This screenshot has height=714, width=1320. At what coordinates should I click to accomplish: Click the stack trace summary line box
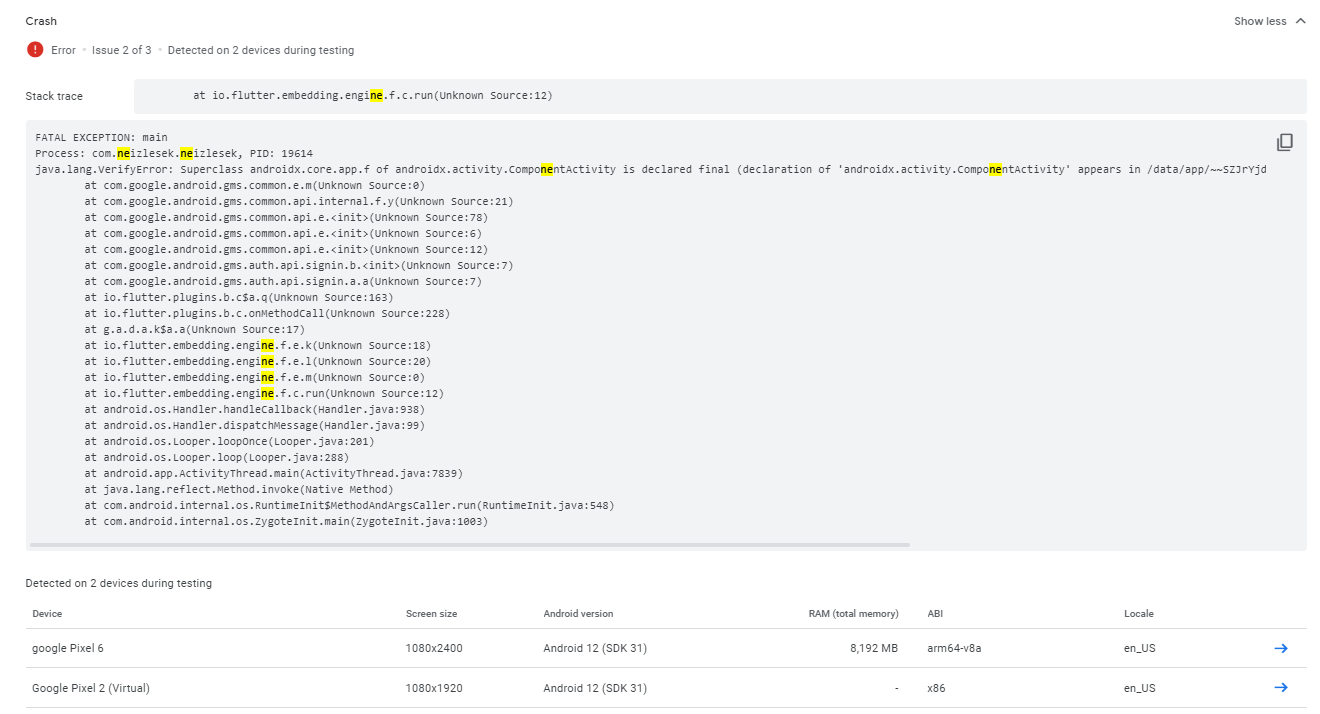pos(720,96)
